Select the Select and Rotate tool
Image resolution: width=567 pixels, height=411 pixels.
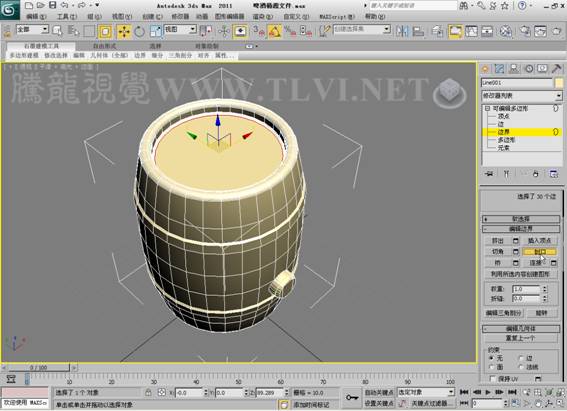click(x=140, y=32)
